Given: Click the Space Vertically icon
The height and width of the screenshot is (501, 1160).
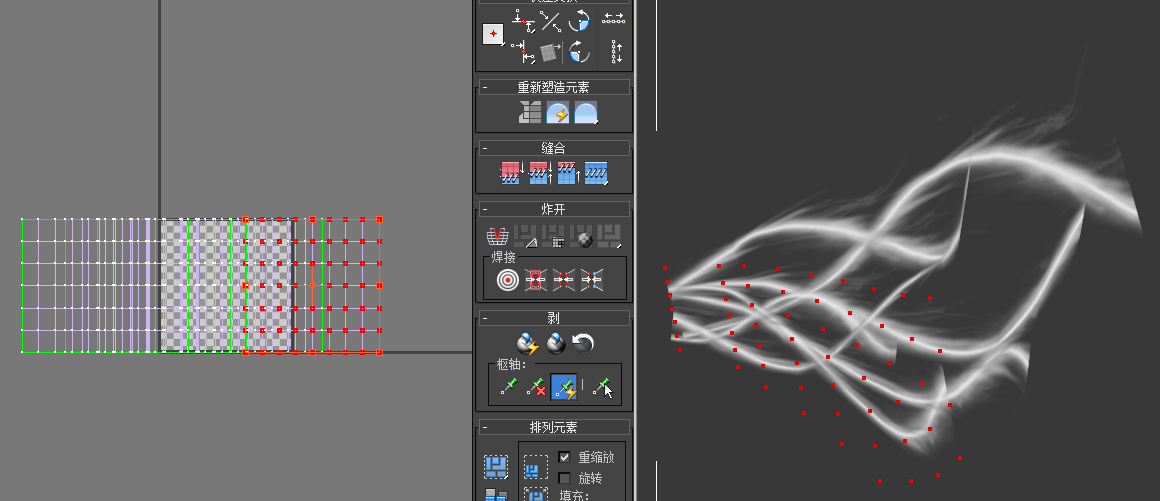Looking at the screenshot, I should (x=616, y=52).
